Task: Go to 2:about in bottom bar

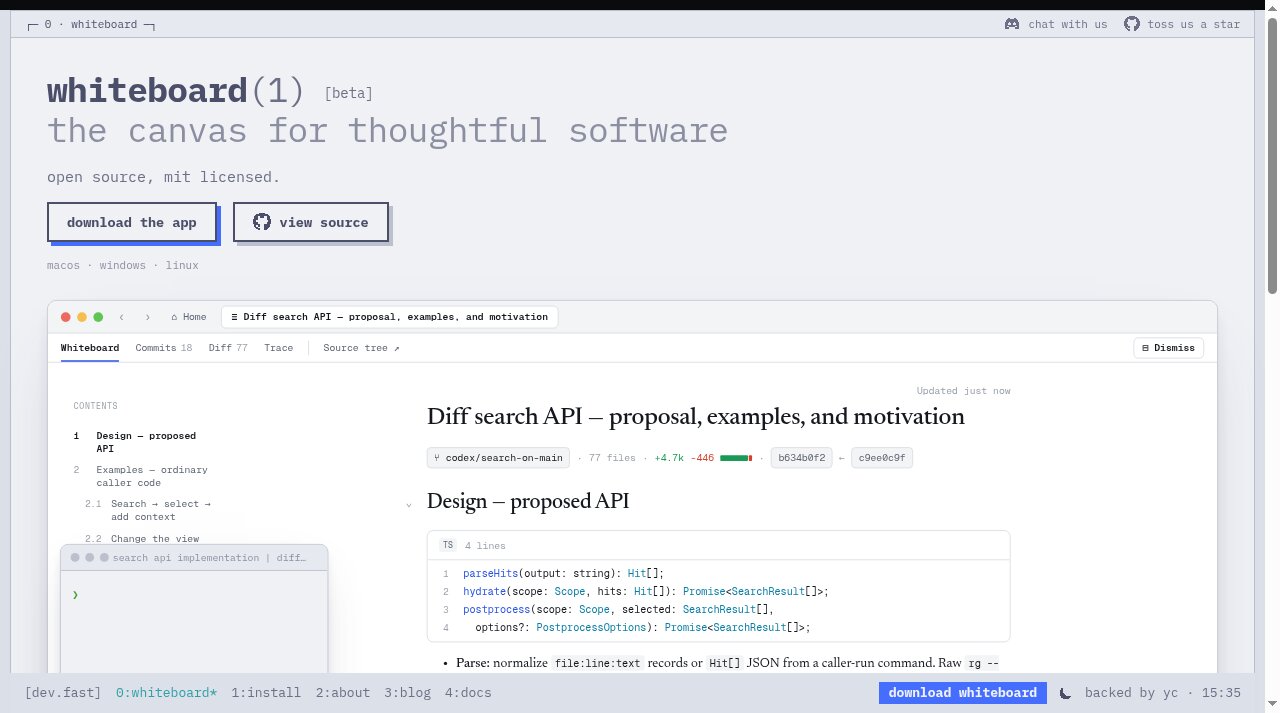Action: click(343, 693)
